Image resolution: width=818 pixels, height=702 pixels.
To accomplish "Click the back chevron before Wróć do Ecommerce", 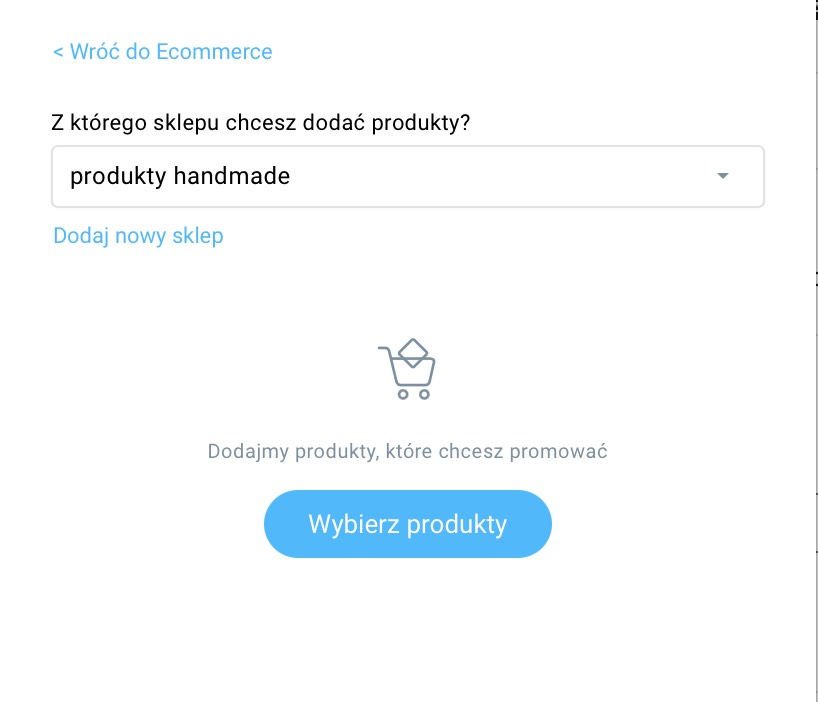I will tap(58, 52).
